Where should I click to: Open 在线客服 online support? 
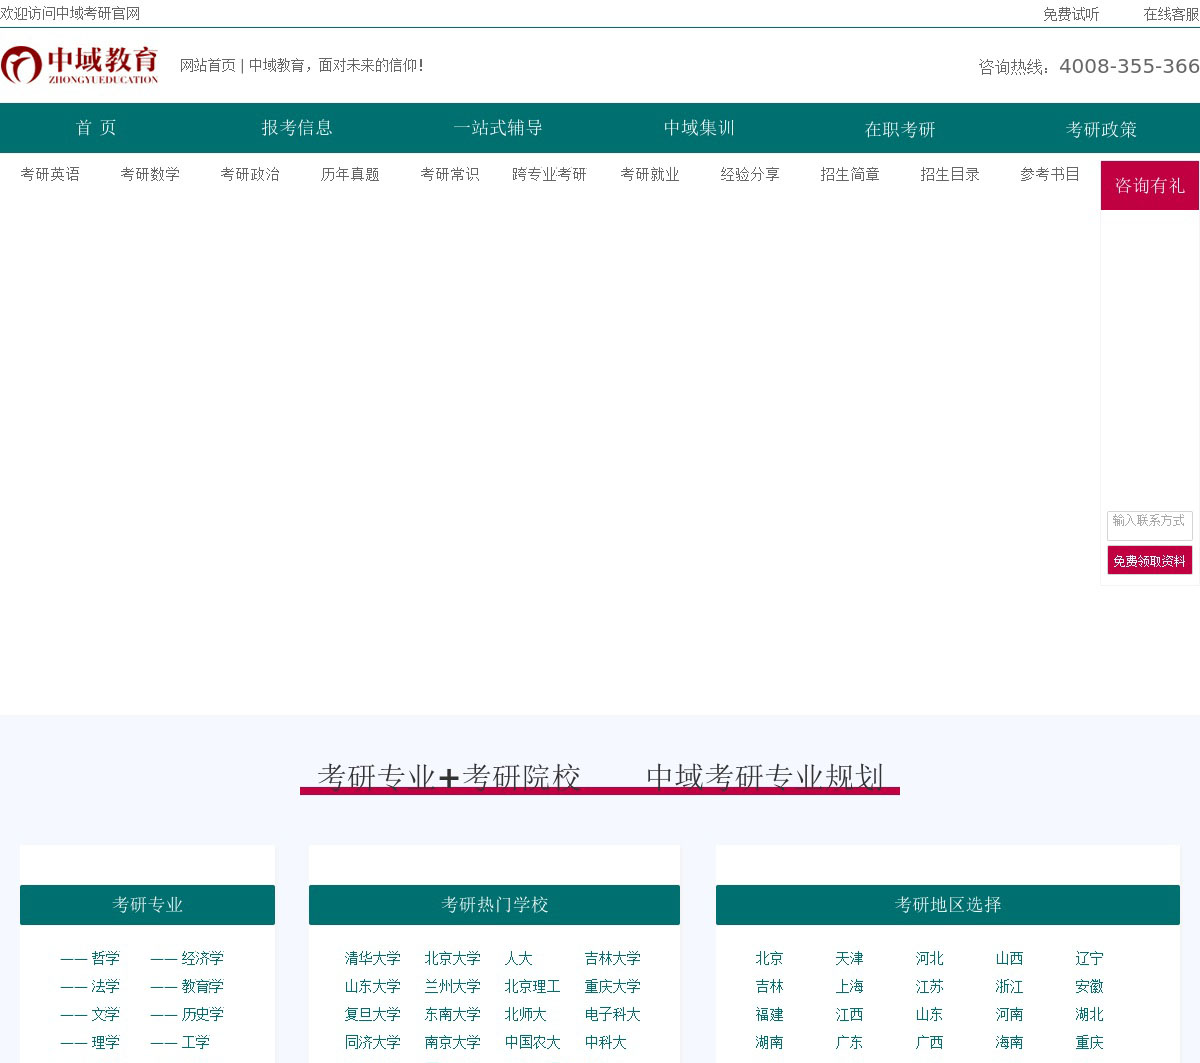point(1171,14)
